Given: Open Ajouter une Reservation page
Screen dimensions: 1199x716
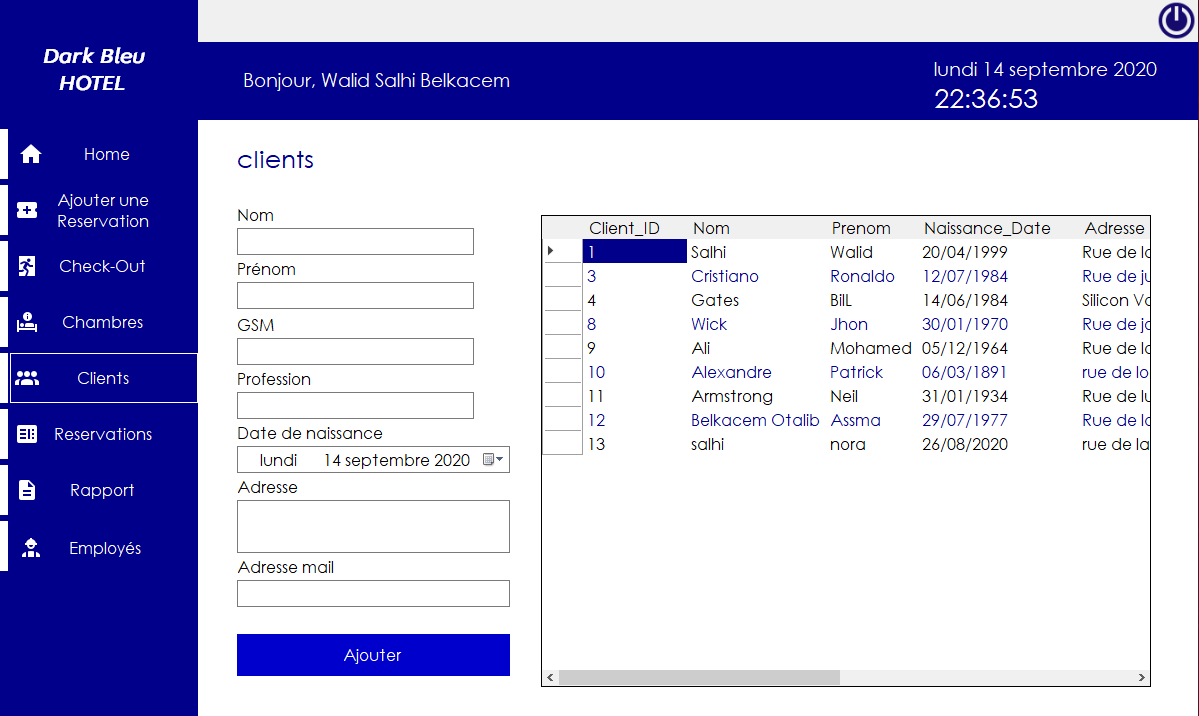Looking at the screenshot, I should (103, 210).
